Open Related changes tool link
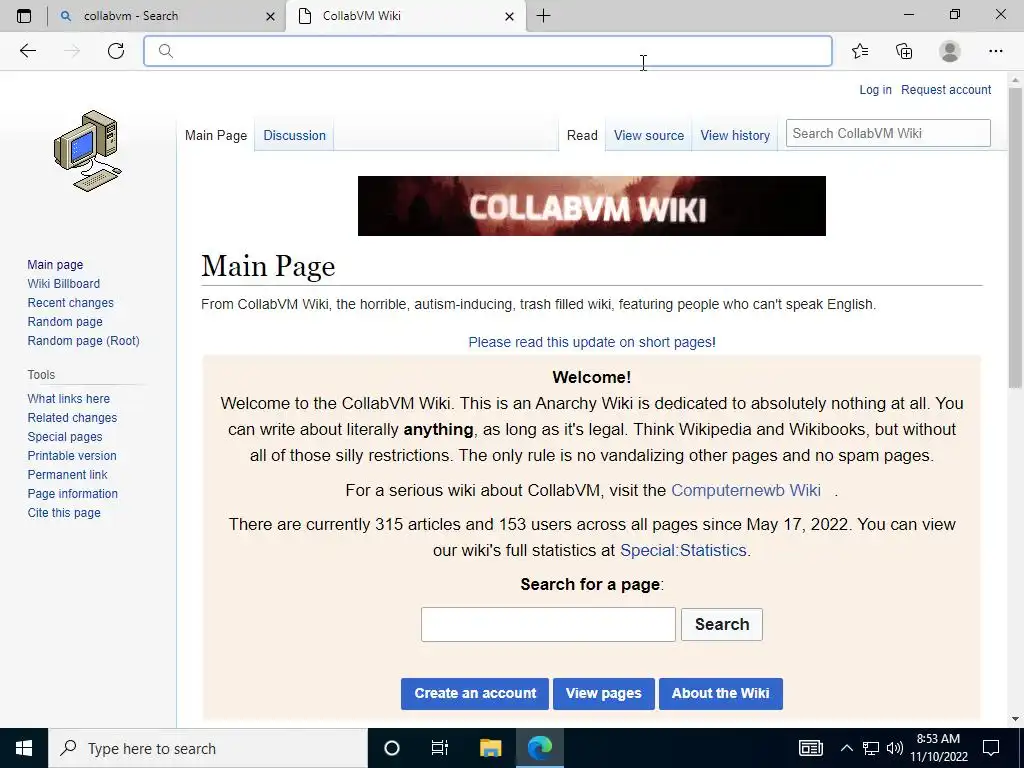 tap(72, 417)
